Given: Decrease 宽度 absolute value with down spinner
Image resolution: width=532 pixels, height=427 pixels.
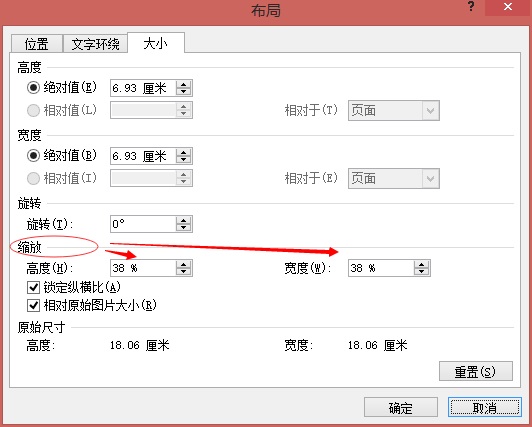Looking at the screenshot, I should (x=184, y=160).
